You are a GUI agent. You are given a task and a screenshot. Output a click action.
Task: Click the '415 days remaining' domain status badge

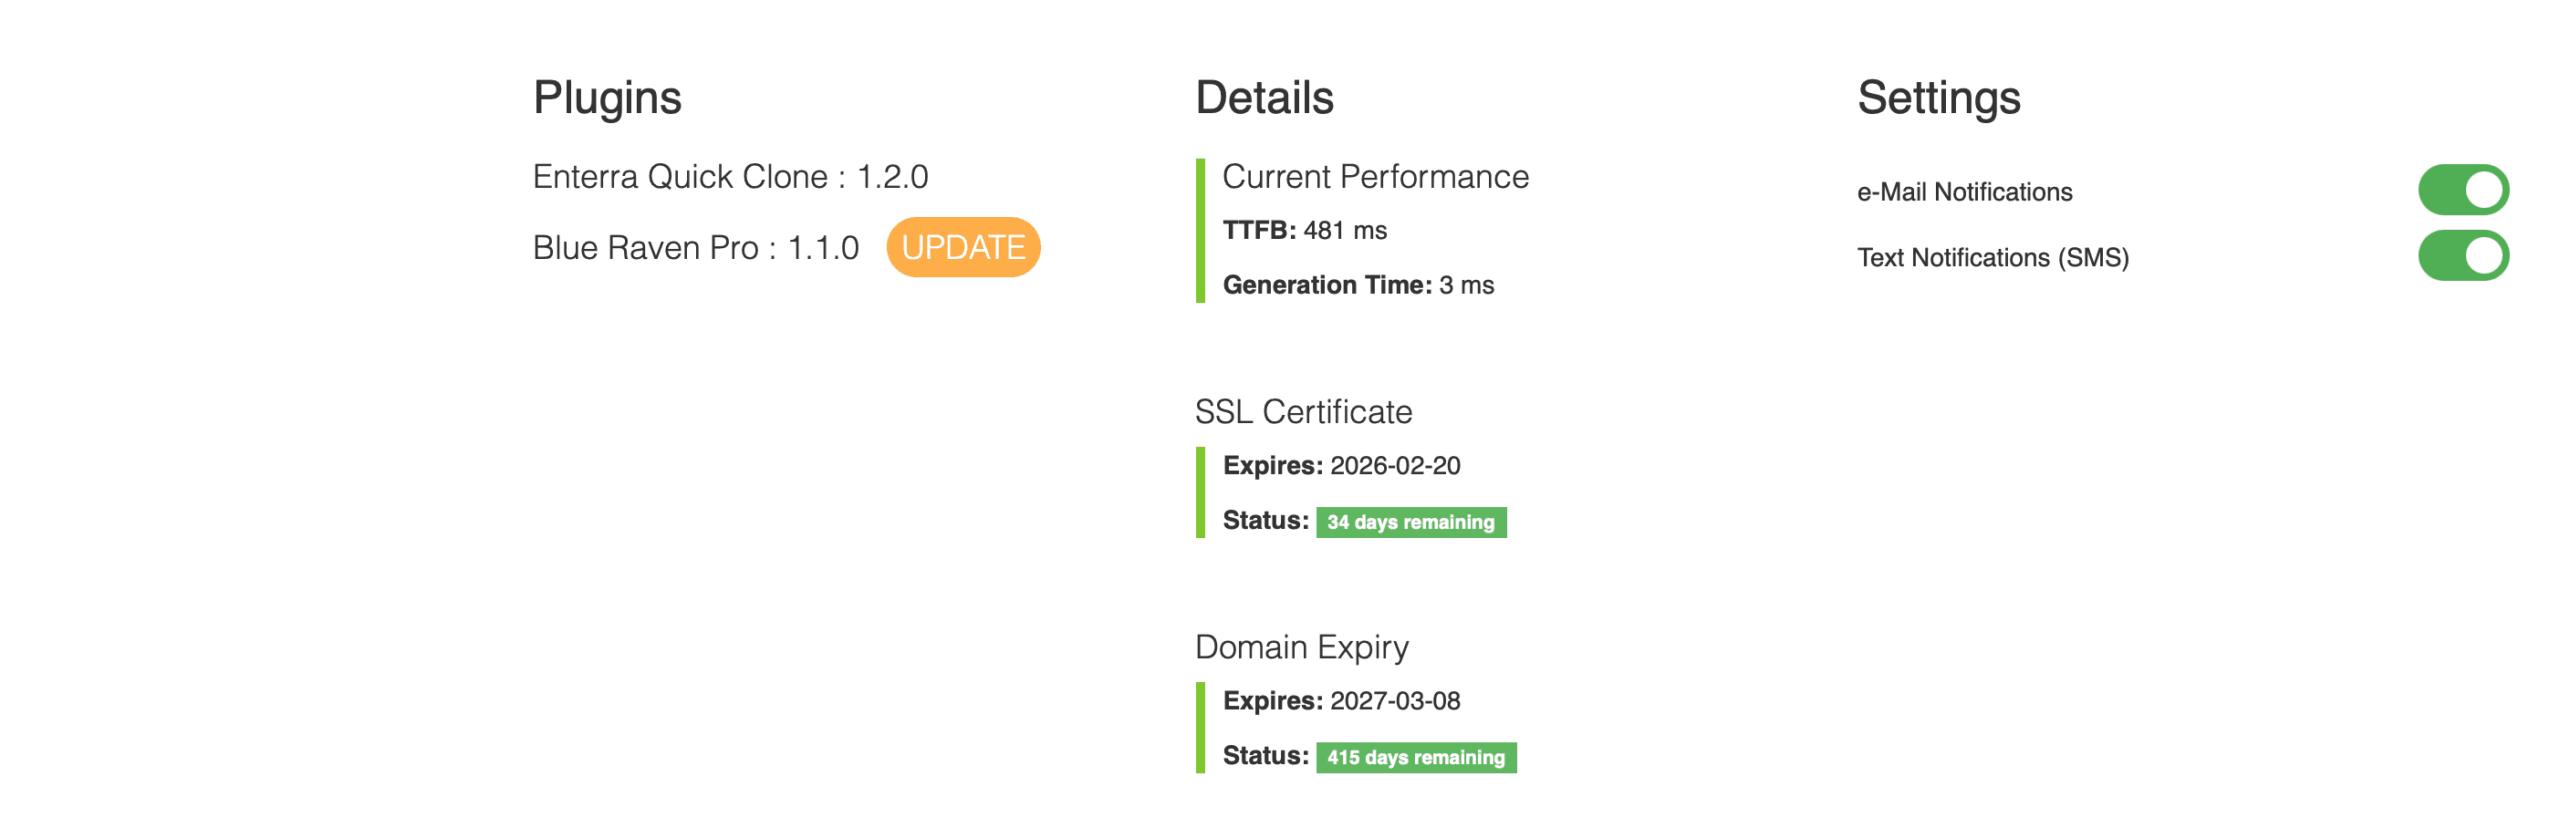click(x=1416, y=757)
